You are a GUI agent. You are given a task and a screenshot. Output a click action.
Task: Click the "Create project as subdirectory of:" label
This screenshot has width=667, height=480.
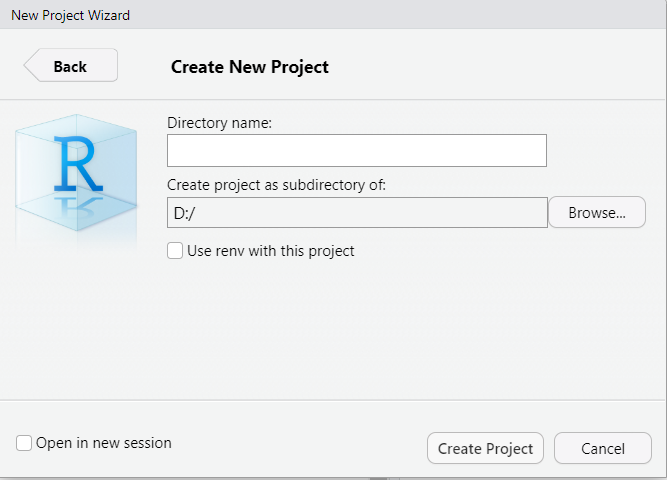(x=276, y=184)
